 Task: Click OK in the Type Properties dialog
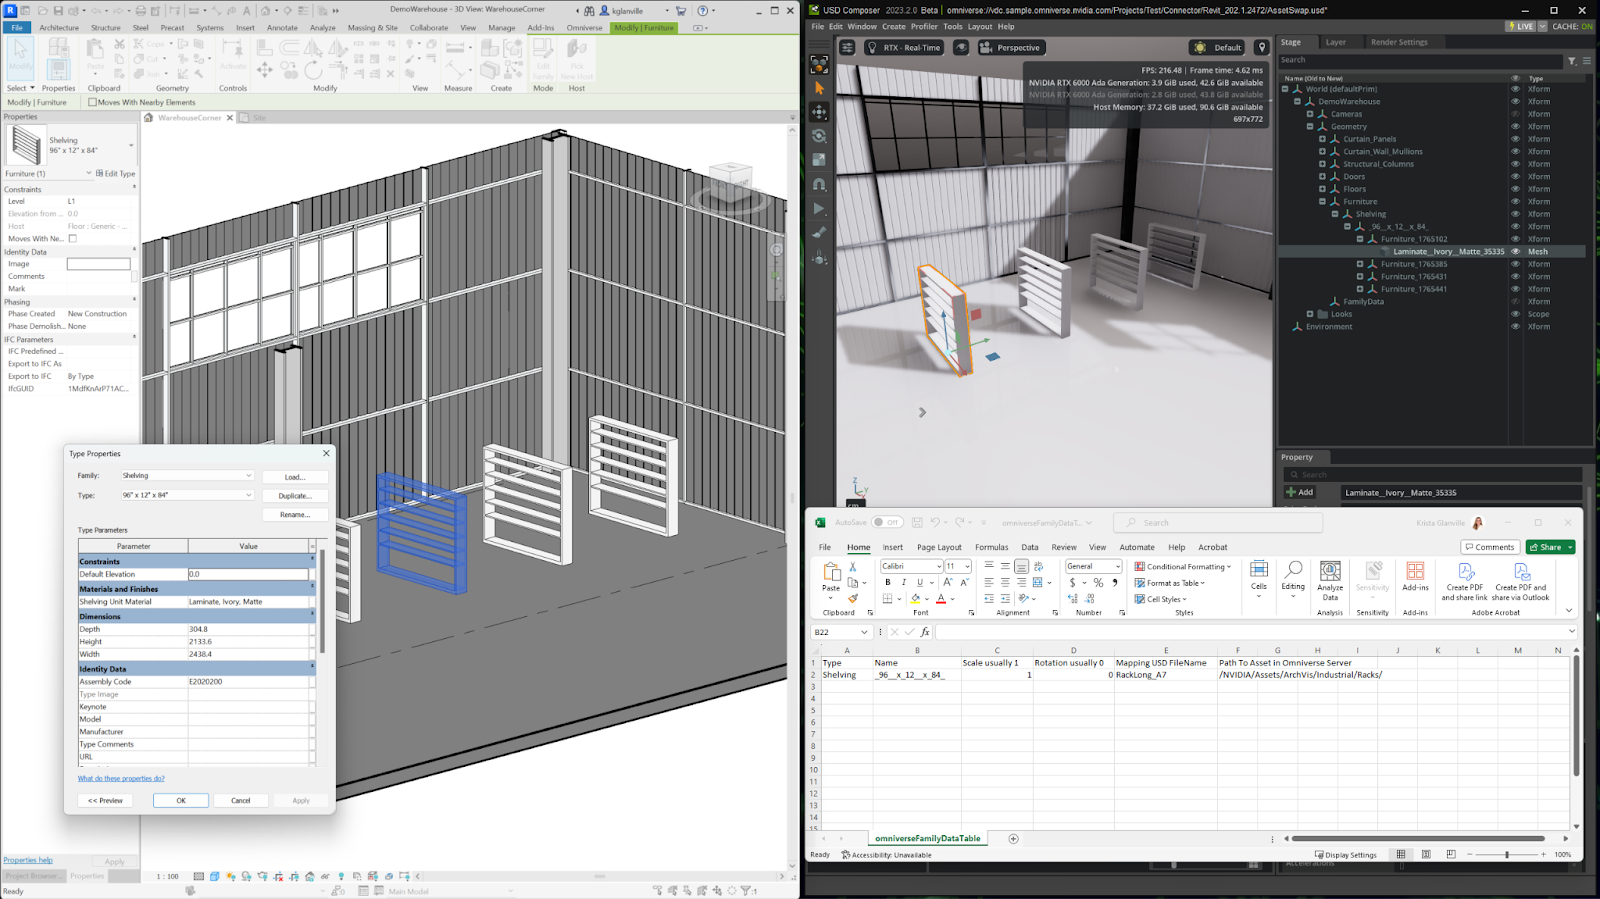point(181,801)
